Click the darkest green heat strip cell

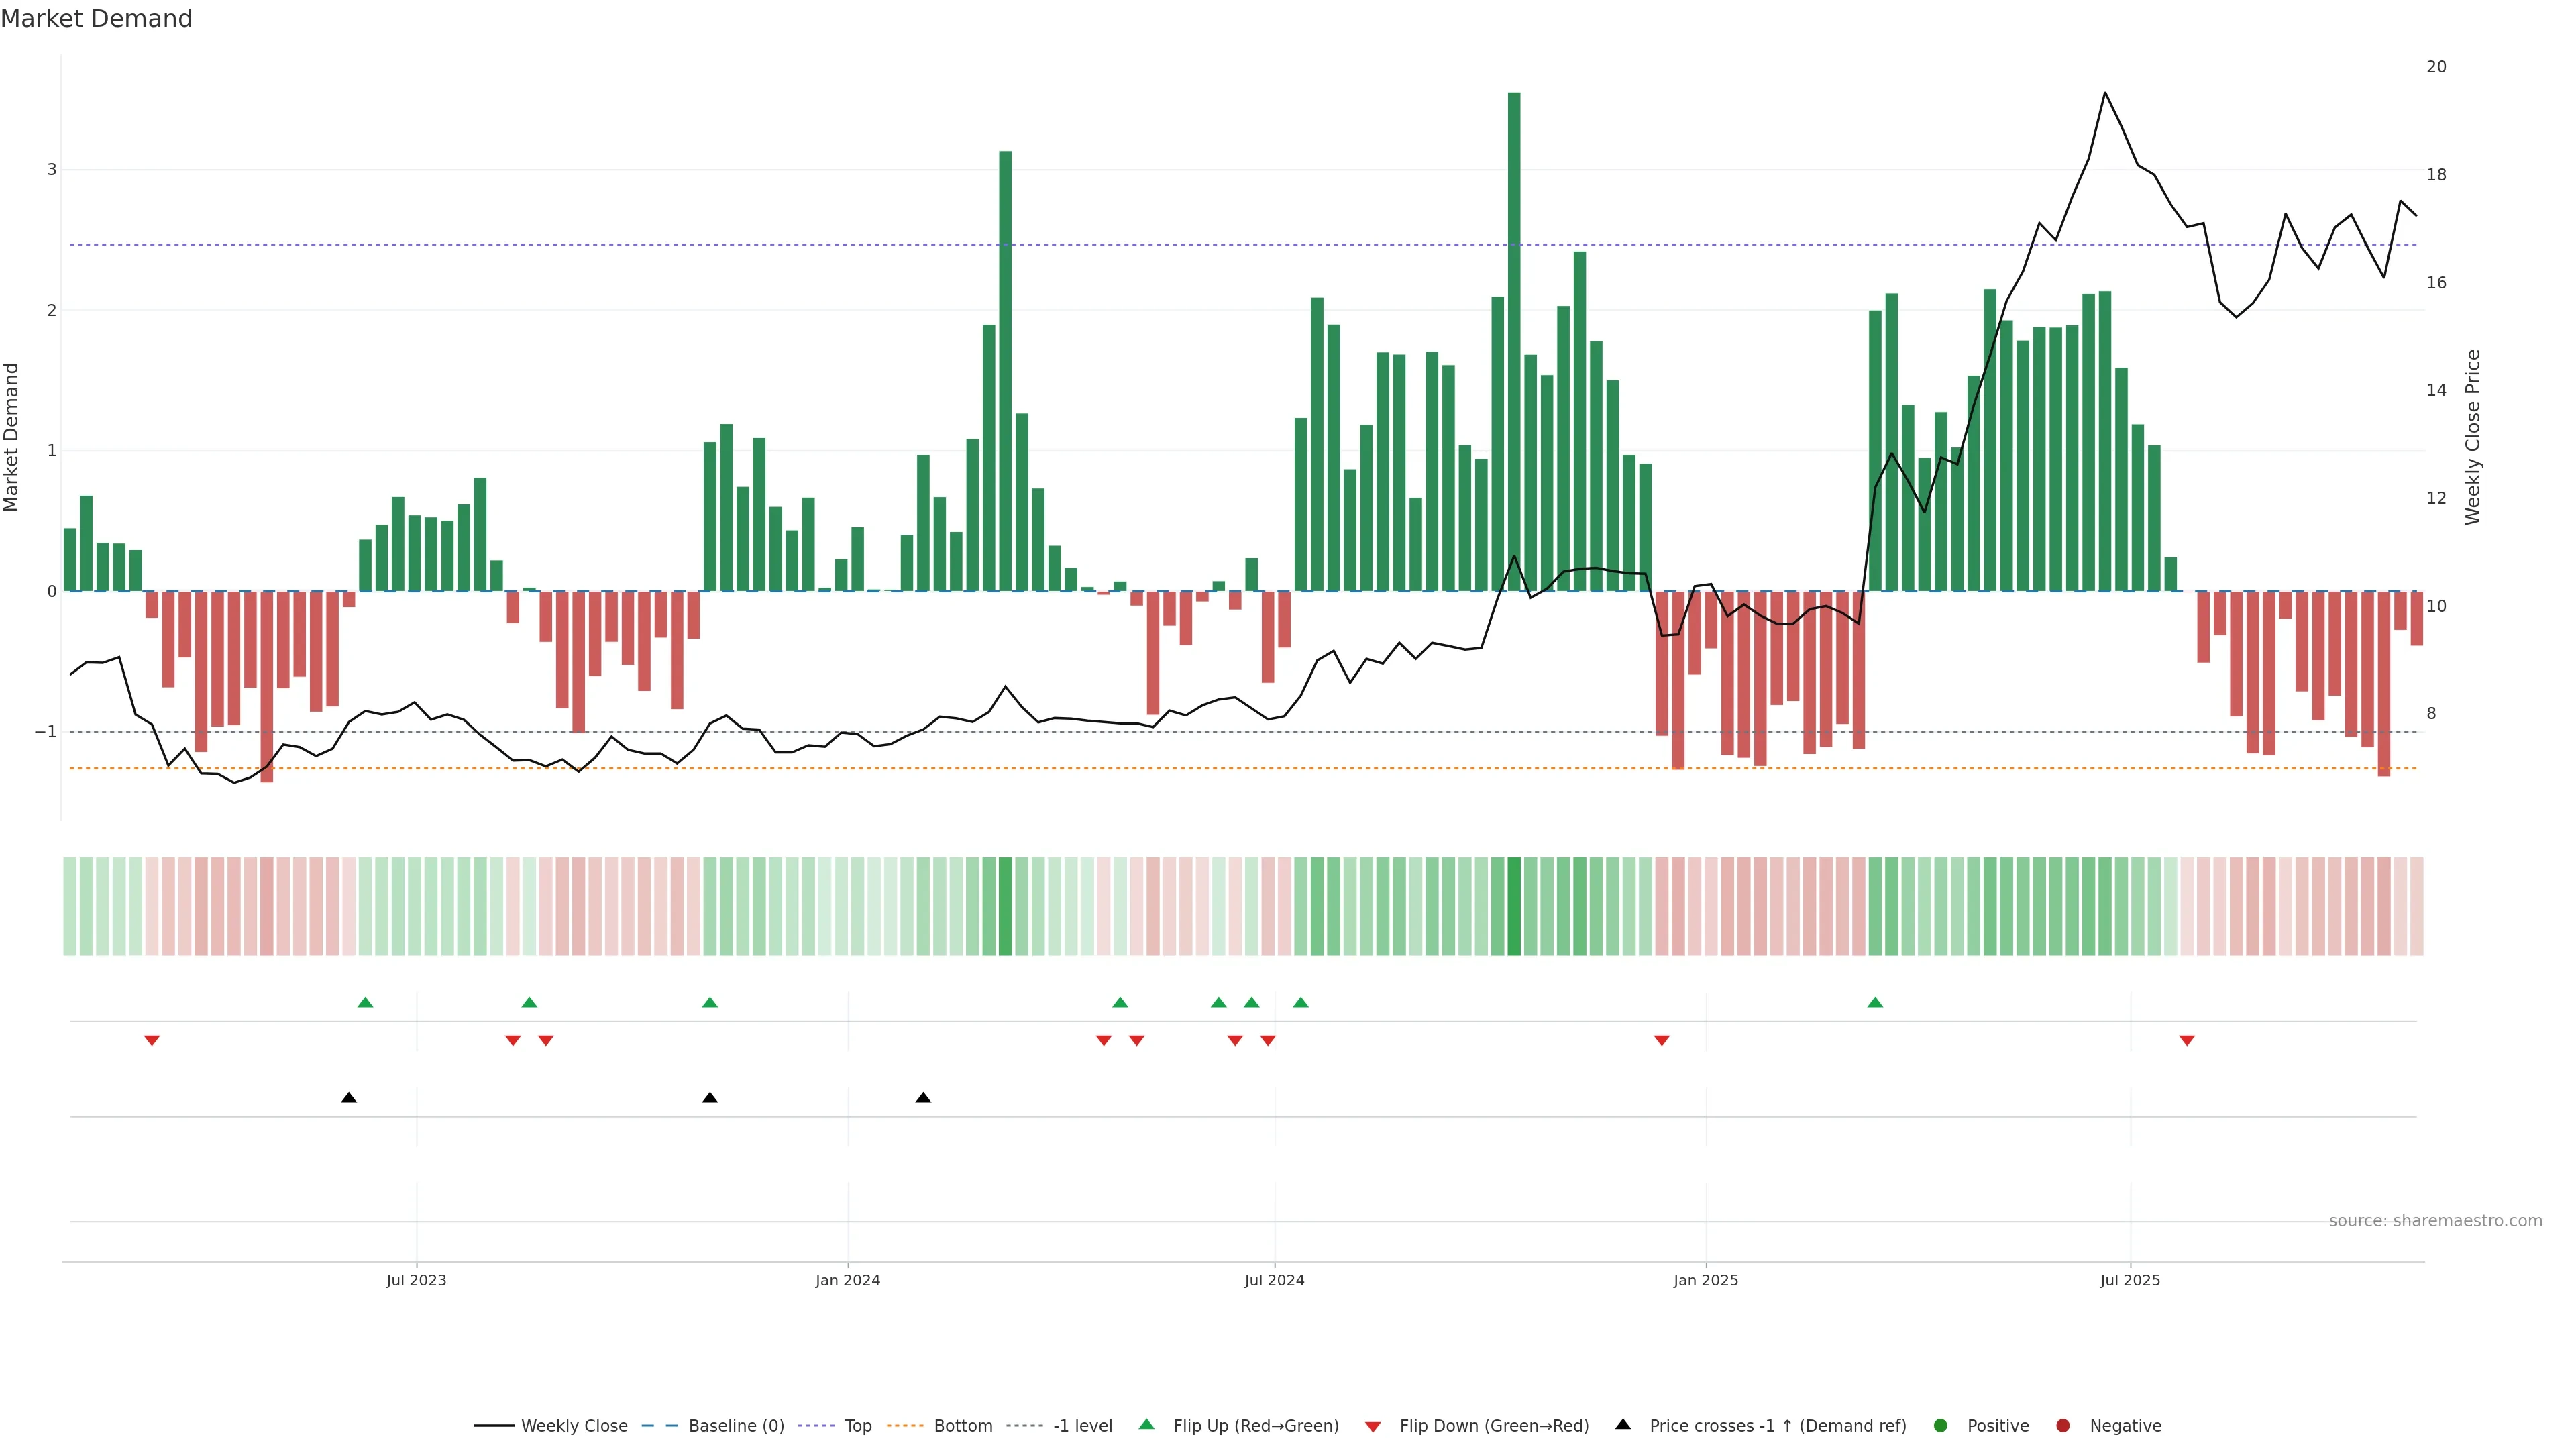[x=1514, y=906]
